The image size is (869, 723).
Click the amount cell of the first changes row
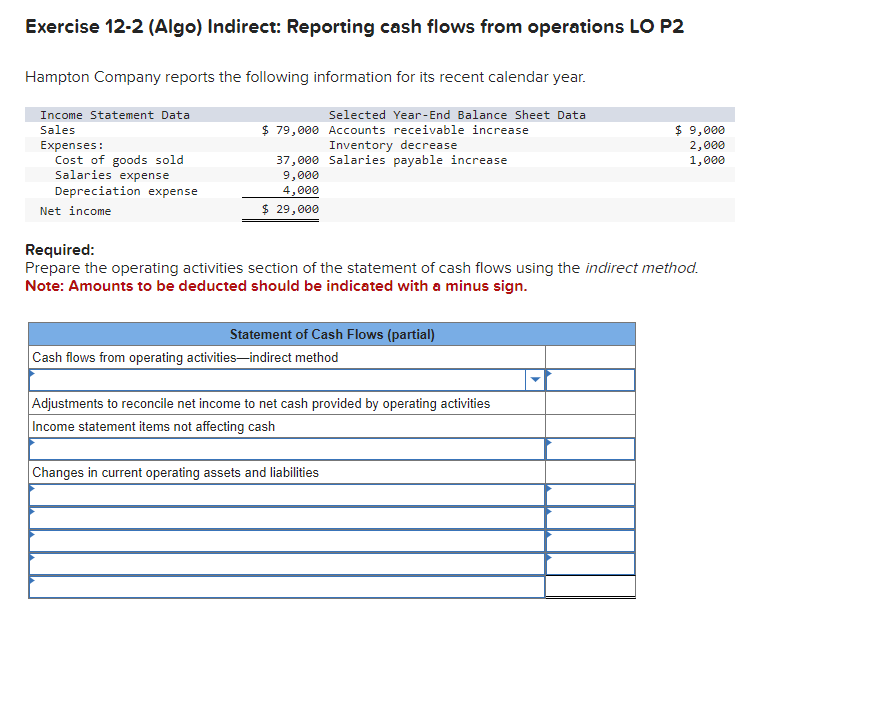point(589,495)
